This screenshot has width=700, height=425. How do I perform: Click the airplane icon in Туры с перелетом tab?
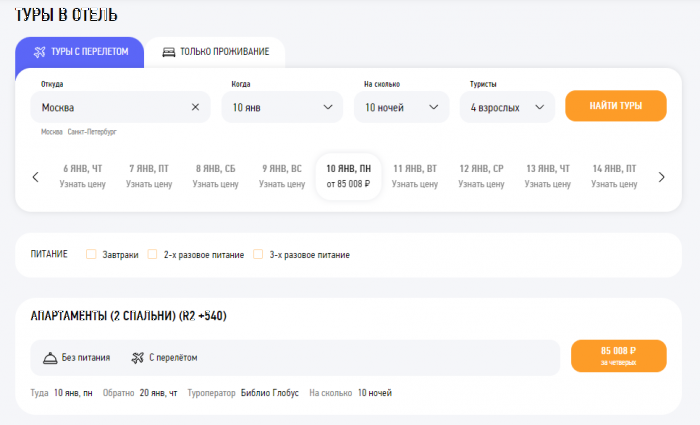click(40, 52)
